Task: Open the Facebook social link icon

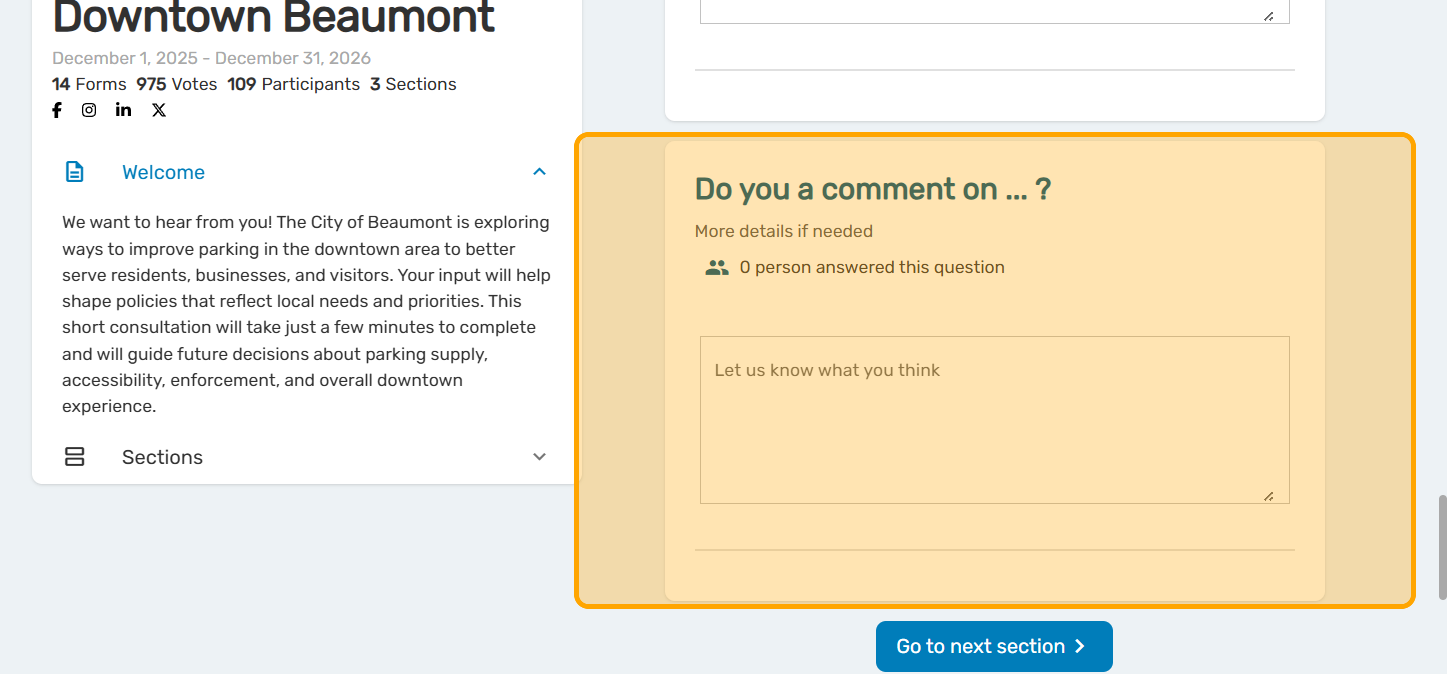Action: pos(57,110)
